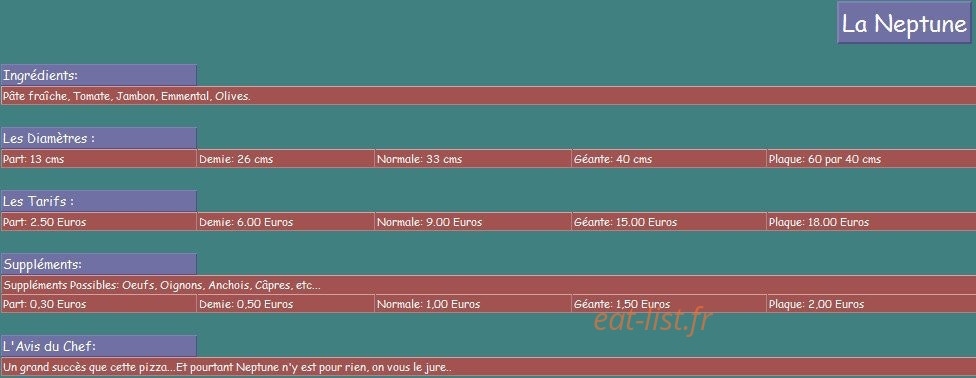Select the Les Diamètres : header

[98, 138]
